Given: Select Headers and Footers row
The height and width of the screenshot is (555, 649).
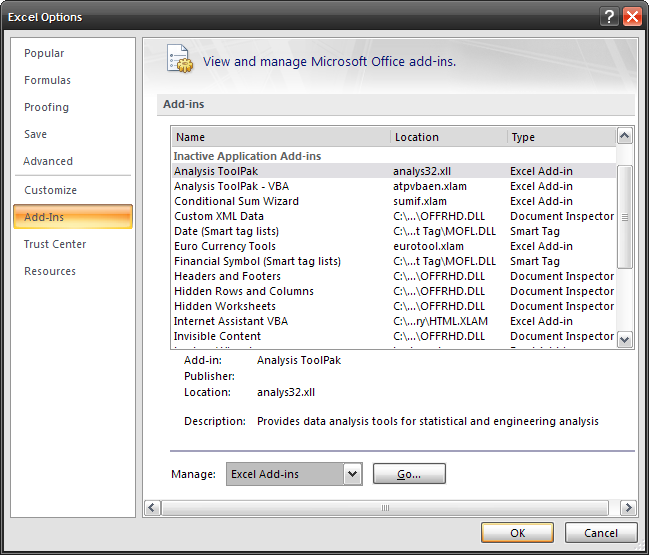Looking at the screenshot, I should pyautogui.click(x=394, y=276).
